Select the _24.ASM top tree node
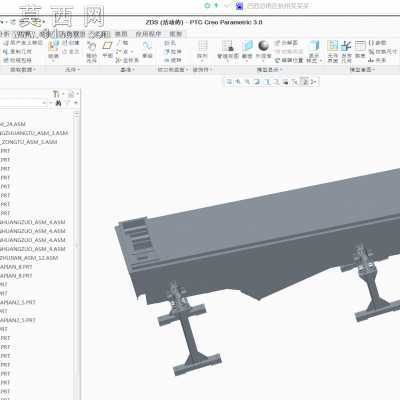 [x=13, y=124]
